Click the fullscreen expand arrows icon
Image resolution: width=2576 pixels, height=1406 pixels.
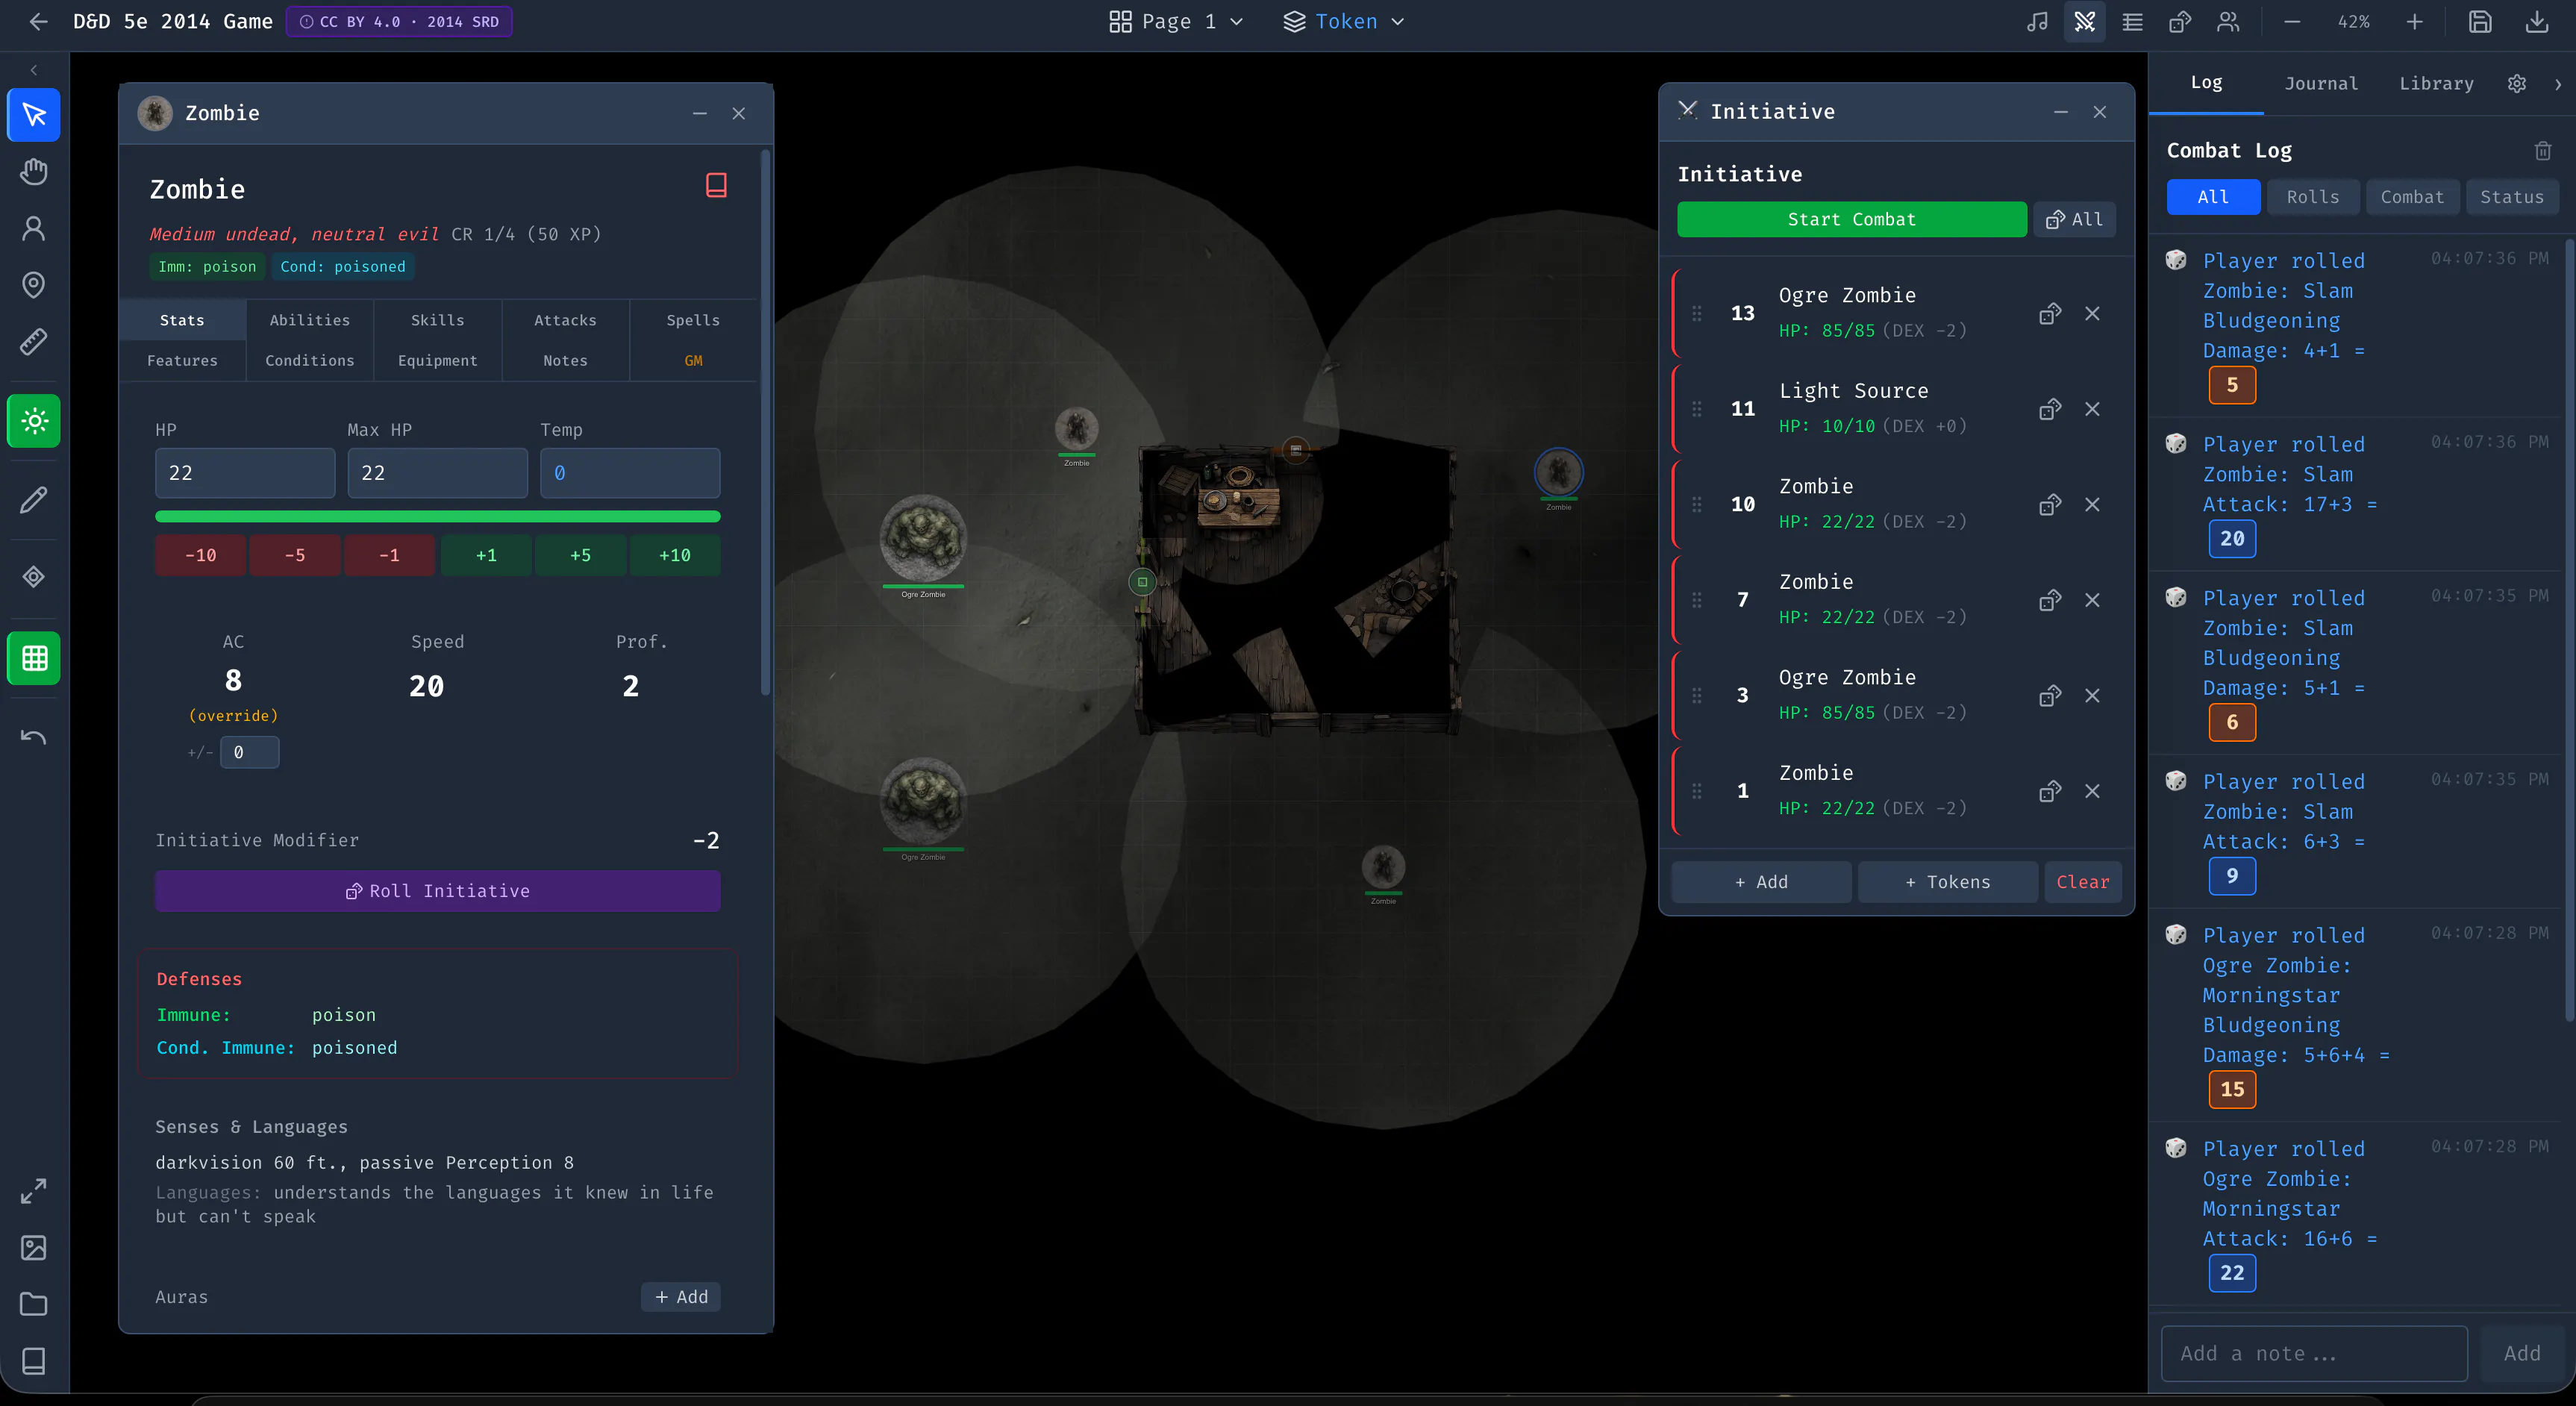point(34,1191)
